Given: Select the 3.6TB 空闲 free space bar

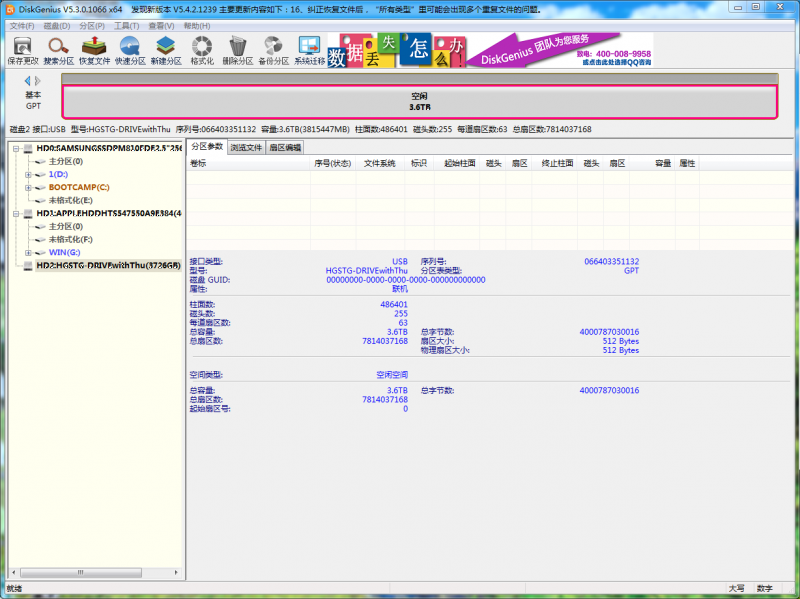Looking at the screenshot, I should tap(419, 102).
